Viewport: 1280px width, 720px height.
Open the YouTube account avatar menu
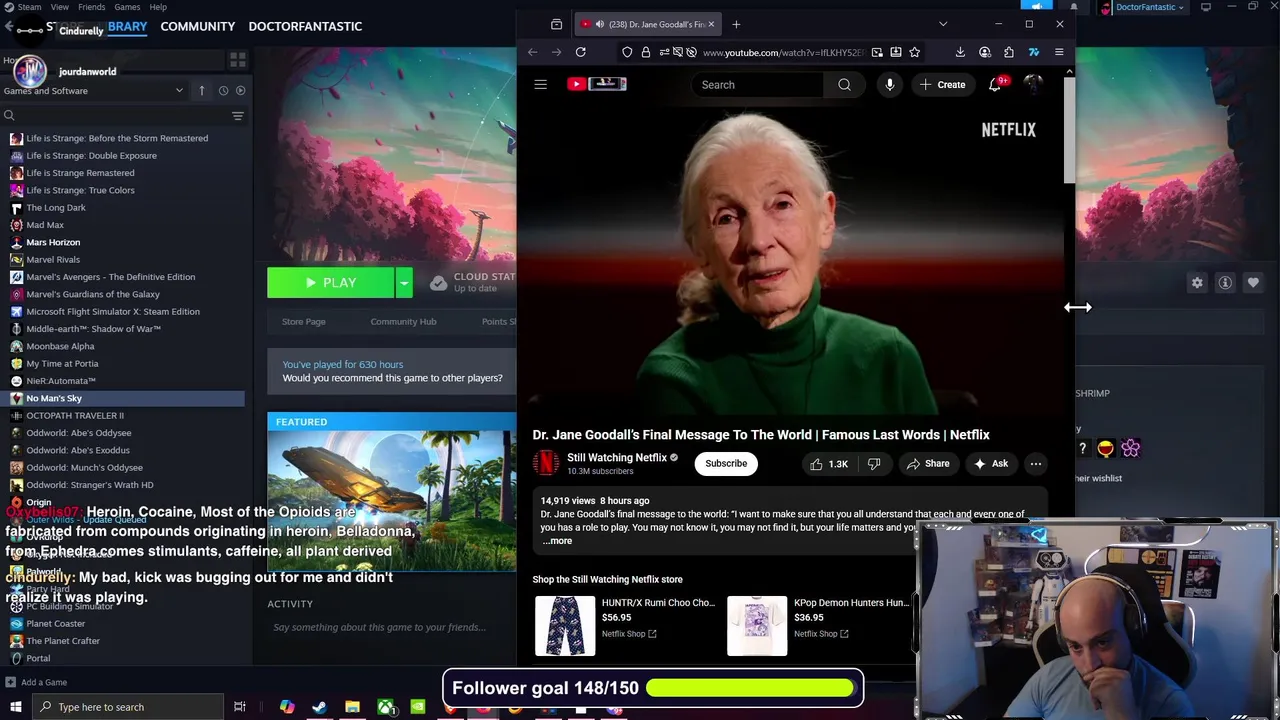coord(1033,85)
